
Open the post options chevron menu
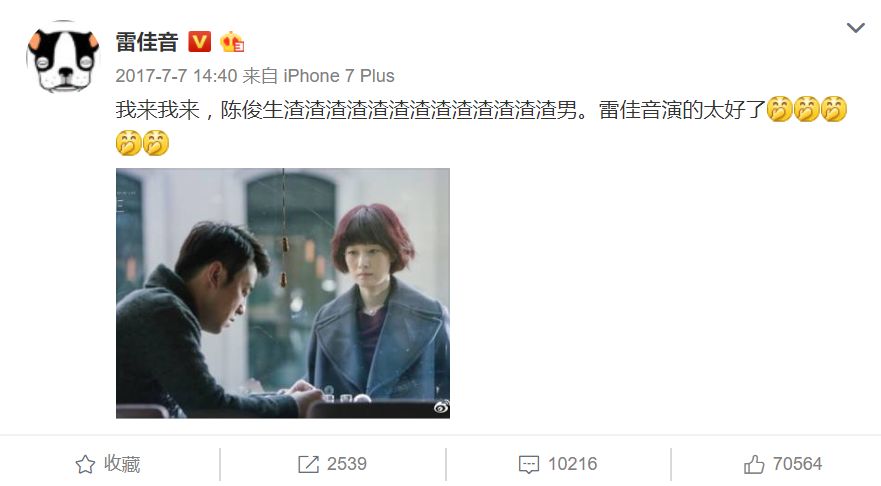pyautogui.click(x=855, y=27)
